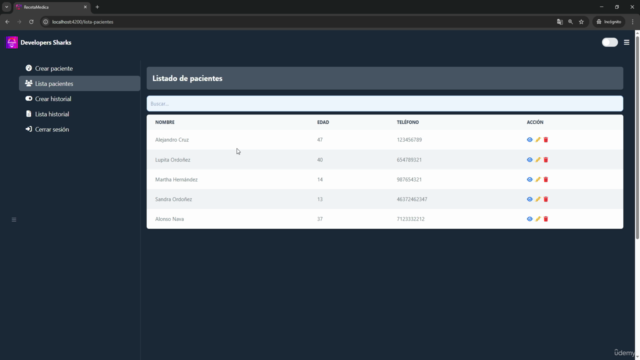This screenshot has height=360, width=640.
Task: View details of Alejandro Cruz
Action: point(529,140)
